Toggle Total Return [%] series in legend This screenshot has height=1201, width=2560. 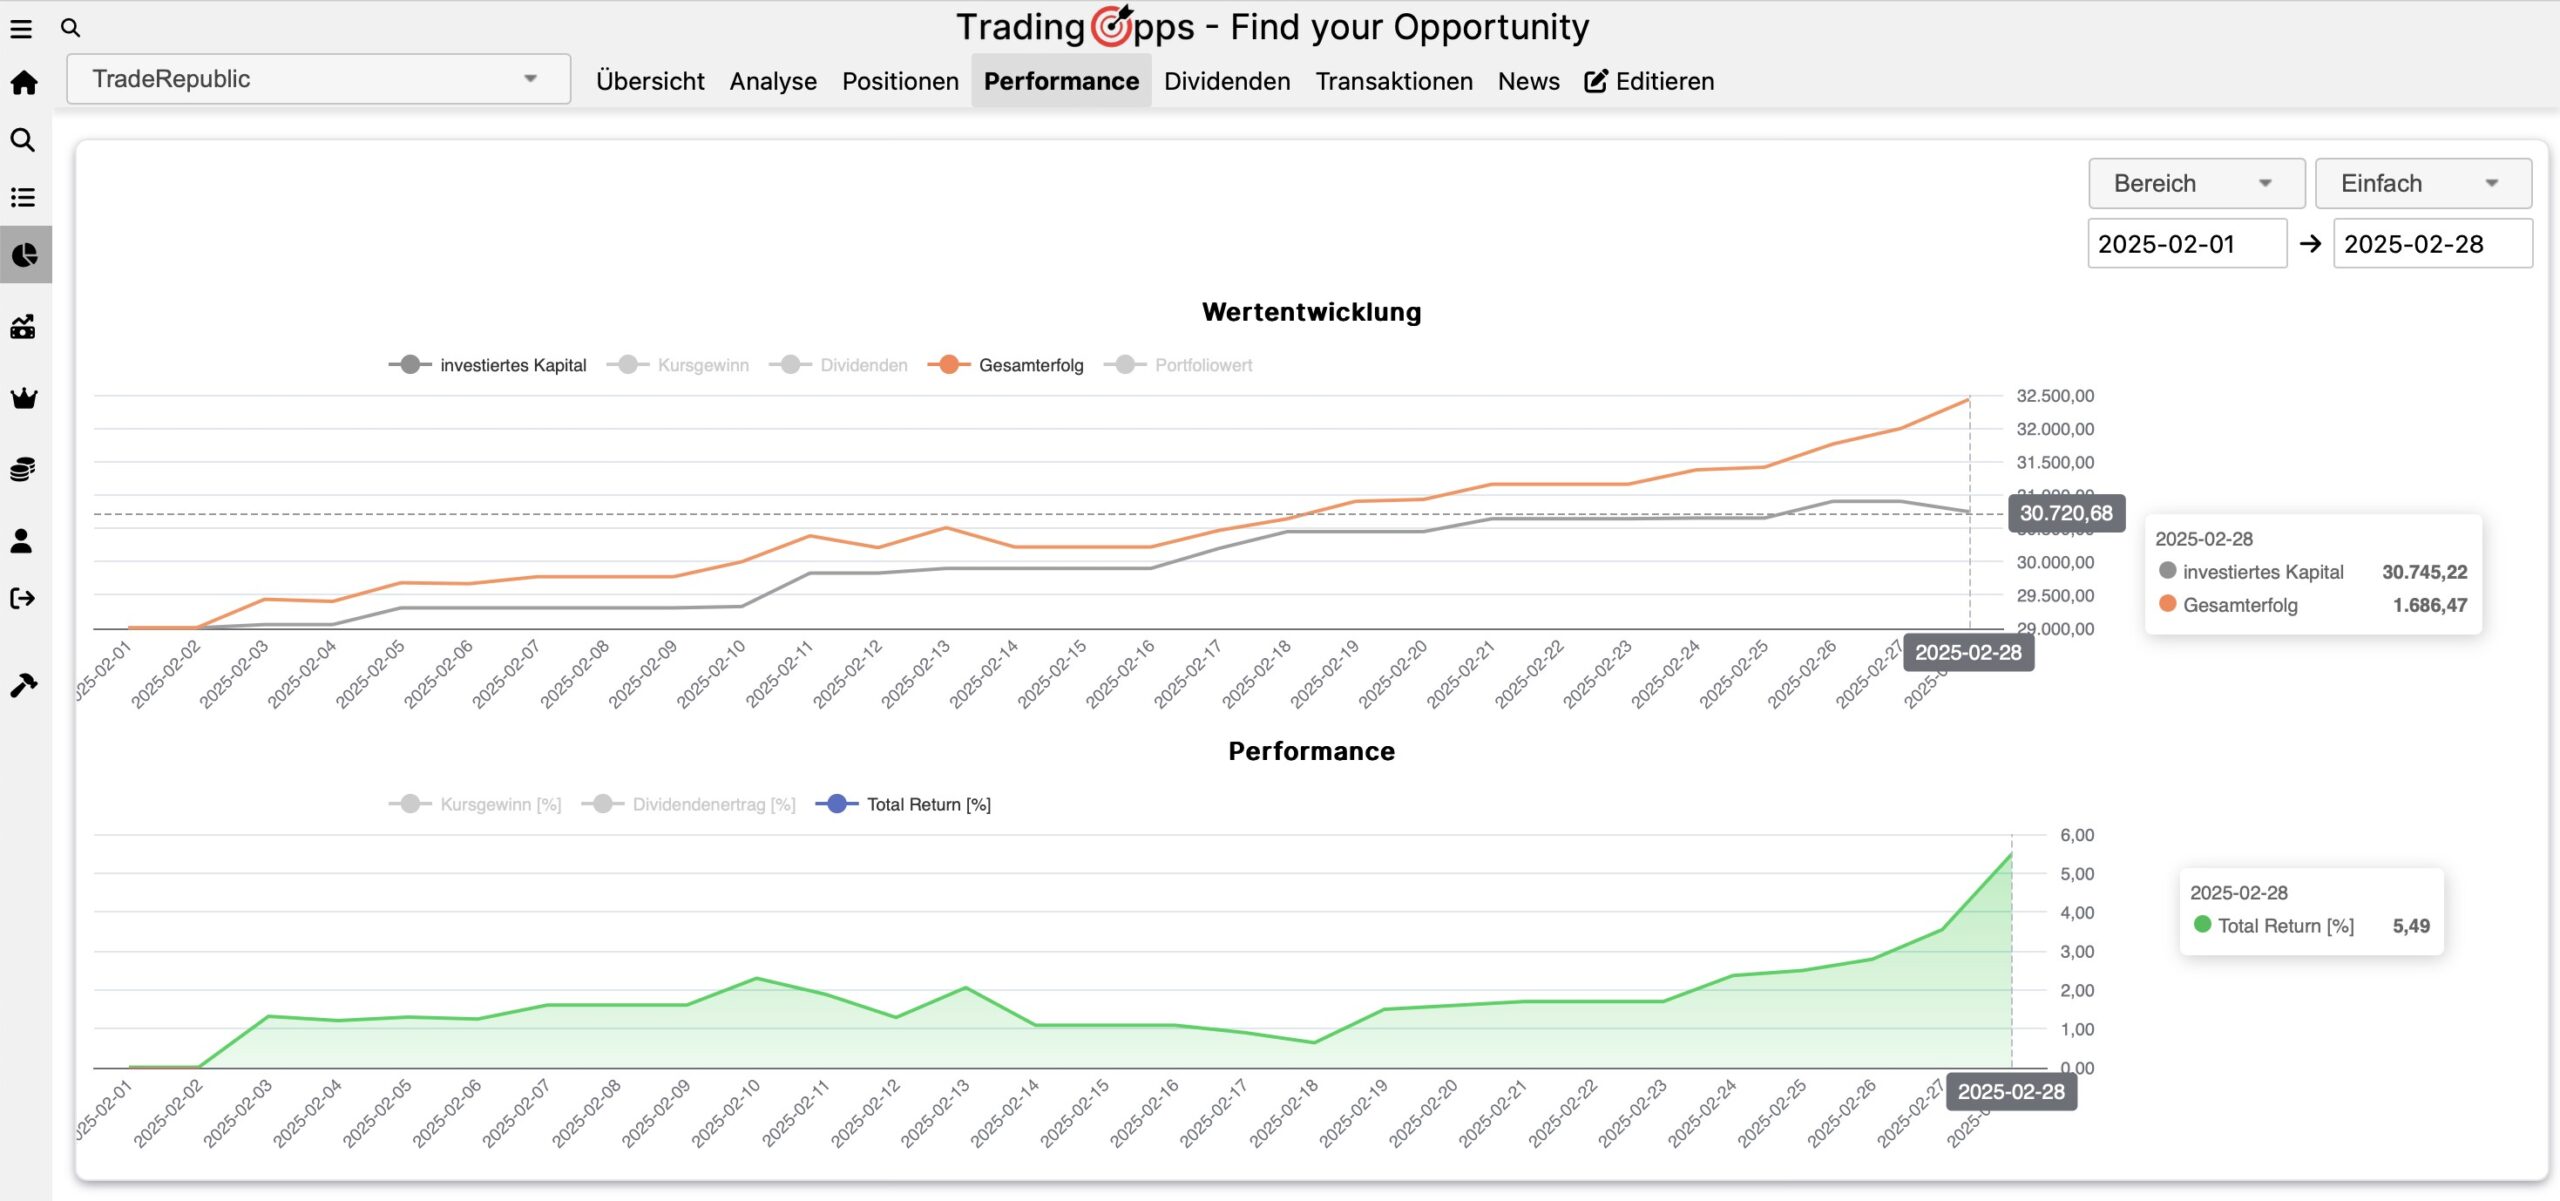[x=904, y=804]
